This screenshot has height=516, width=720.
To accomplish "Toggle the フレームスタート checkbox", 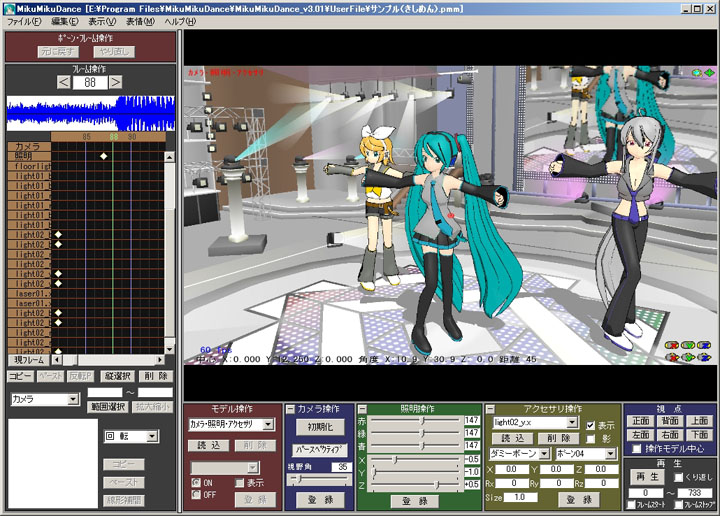I will click(x=631, y=505).
